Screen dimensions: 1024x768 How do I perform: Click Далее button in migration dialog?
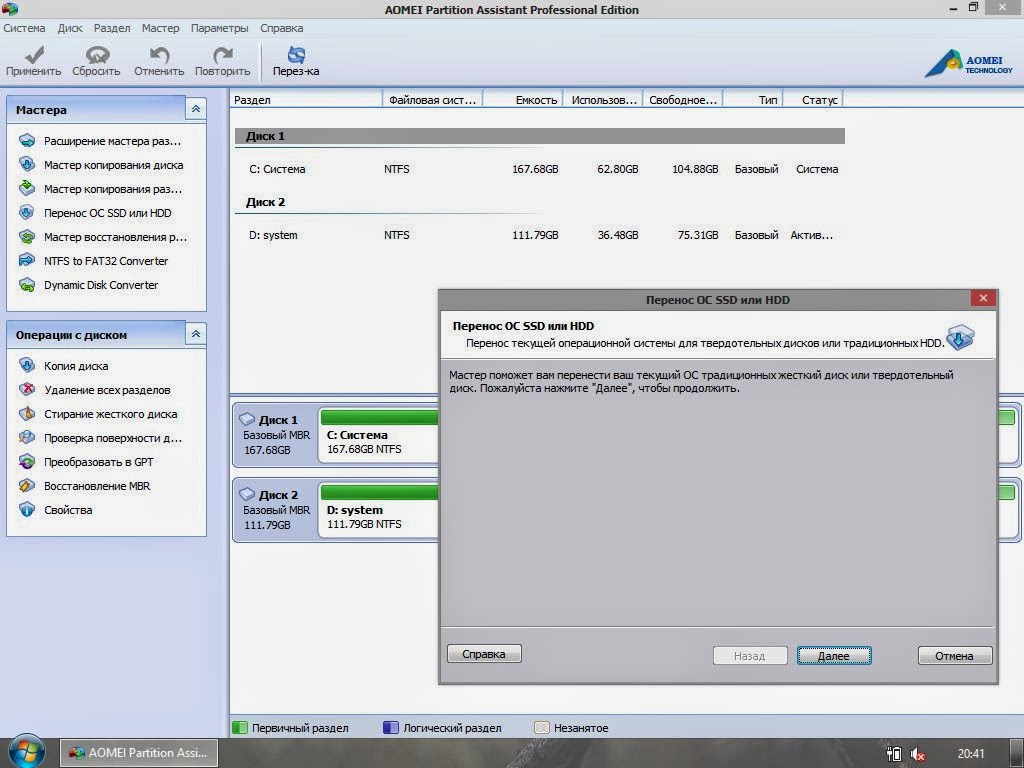[x=834, y=656]
